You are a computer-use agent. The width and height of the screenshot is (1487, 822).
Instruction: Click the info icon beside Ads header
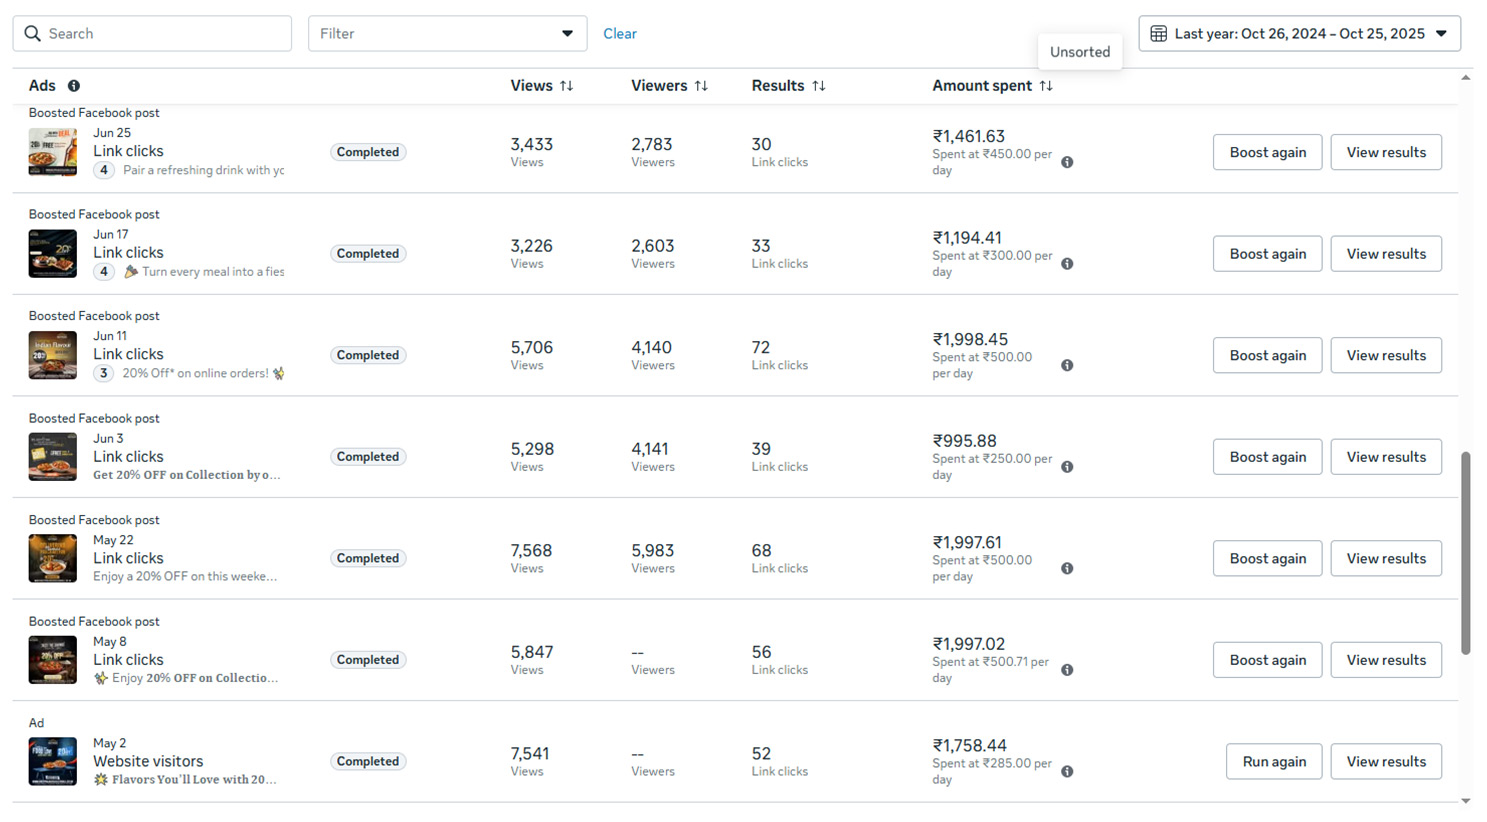click(x=74, y=86)
